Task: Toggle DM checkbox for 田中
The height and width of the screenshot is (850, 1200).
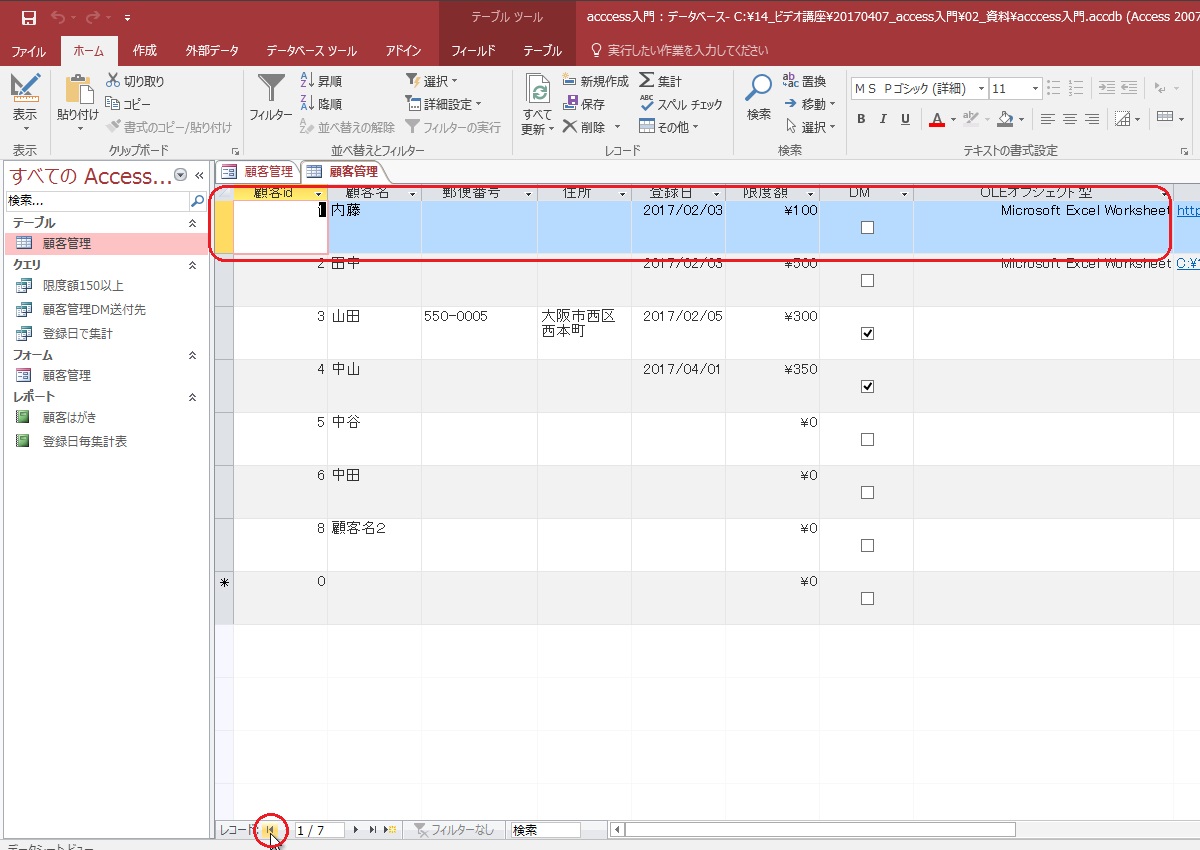Action: coord(867,281)
